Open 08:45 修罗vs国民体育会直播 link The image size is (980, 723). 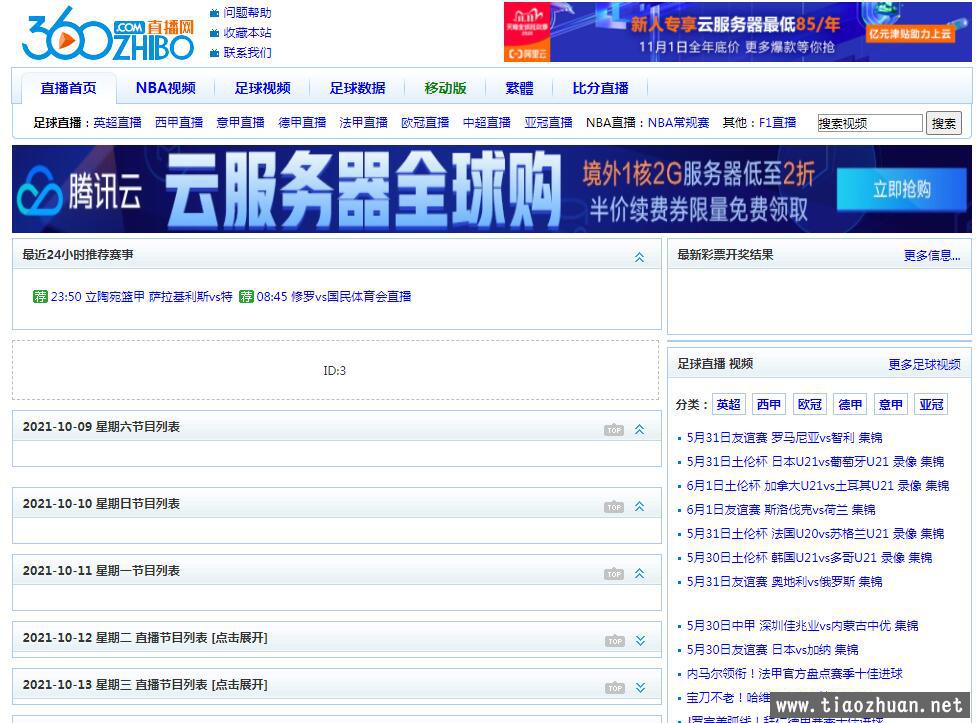pyautogui.click(x=334, y=296)
